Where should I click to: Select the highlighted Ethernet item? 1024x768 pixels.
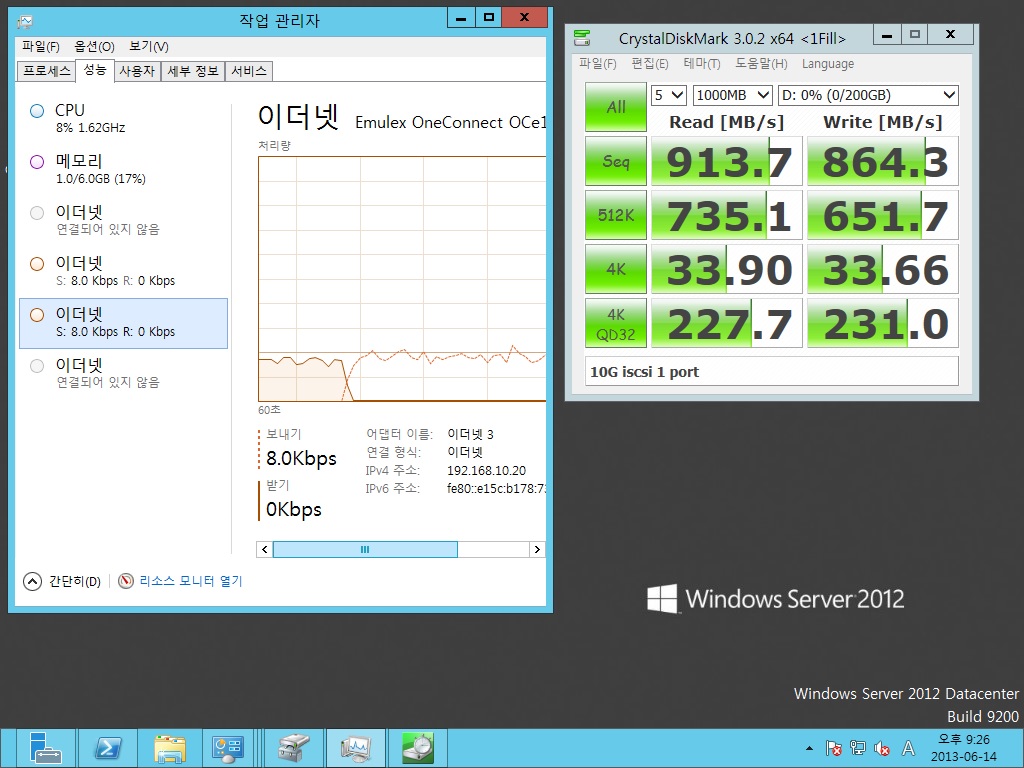point(123,323)
